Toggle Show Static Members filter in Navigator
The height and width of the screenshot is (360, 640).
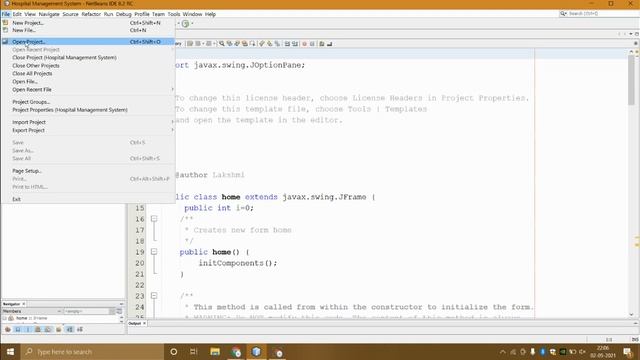(28, 329)
